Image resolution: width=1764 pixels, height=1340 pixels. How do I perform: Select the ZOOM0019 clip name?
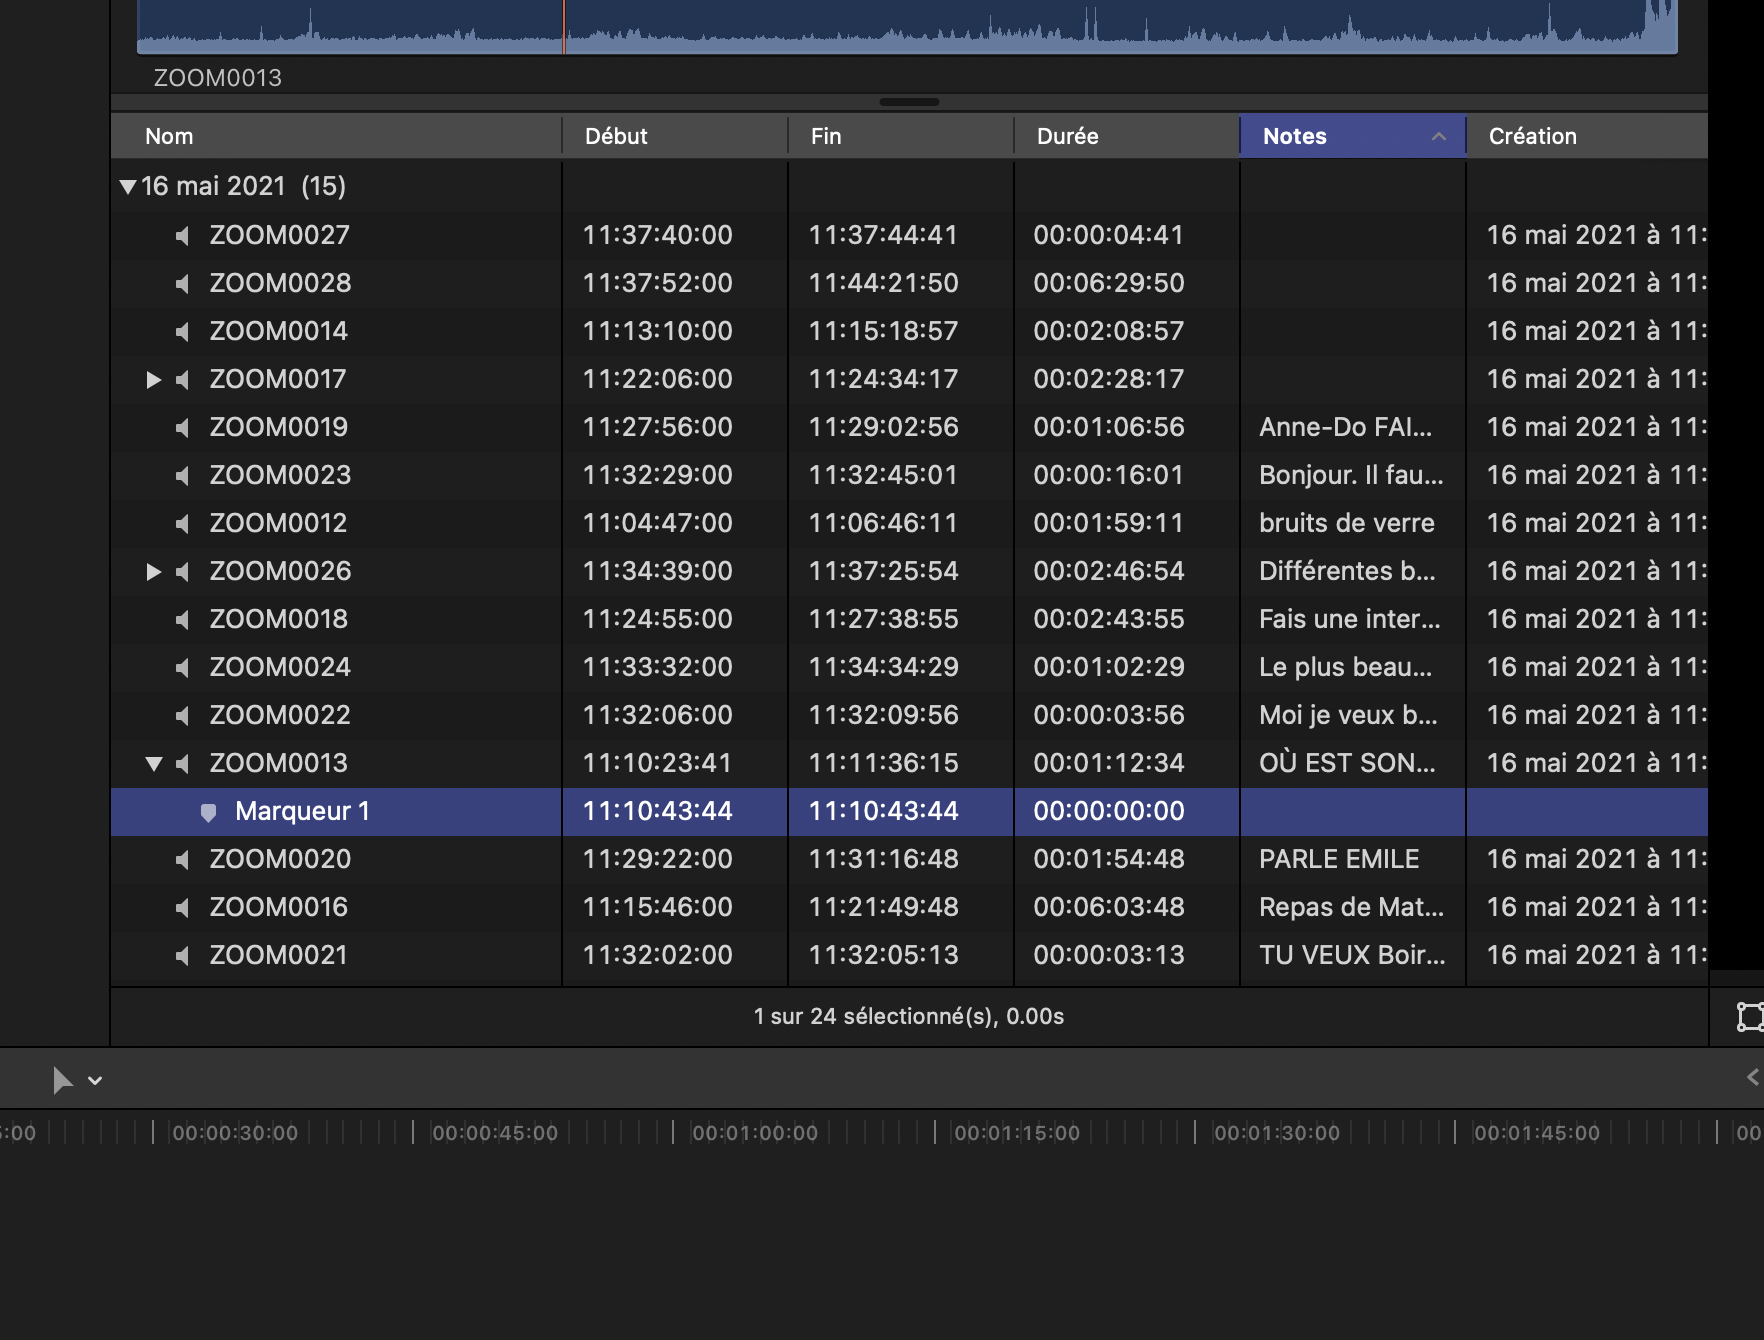click(x=279, y=428)
